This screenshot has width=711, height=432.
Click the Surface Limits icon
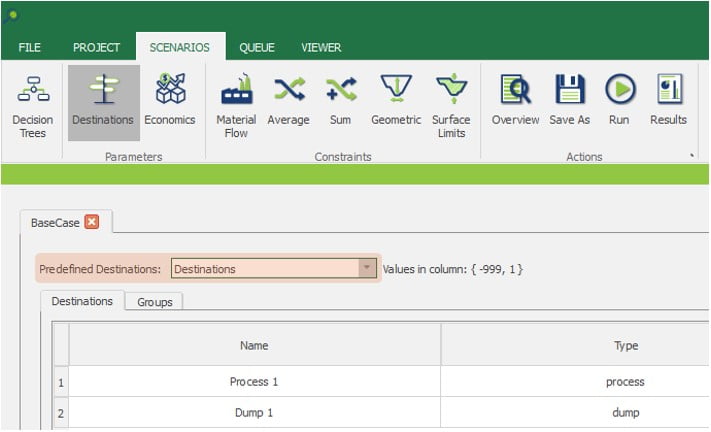[x=451, y=104]
